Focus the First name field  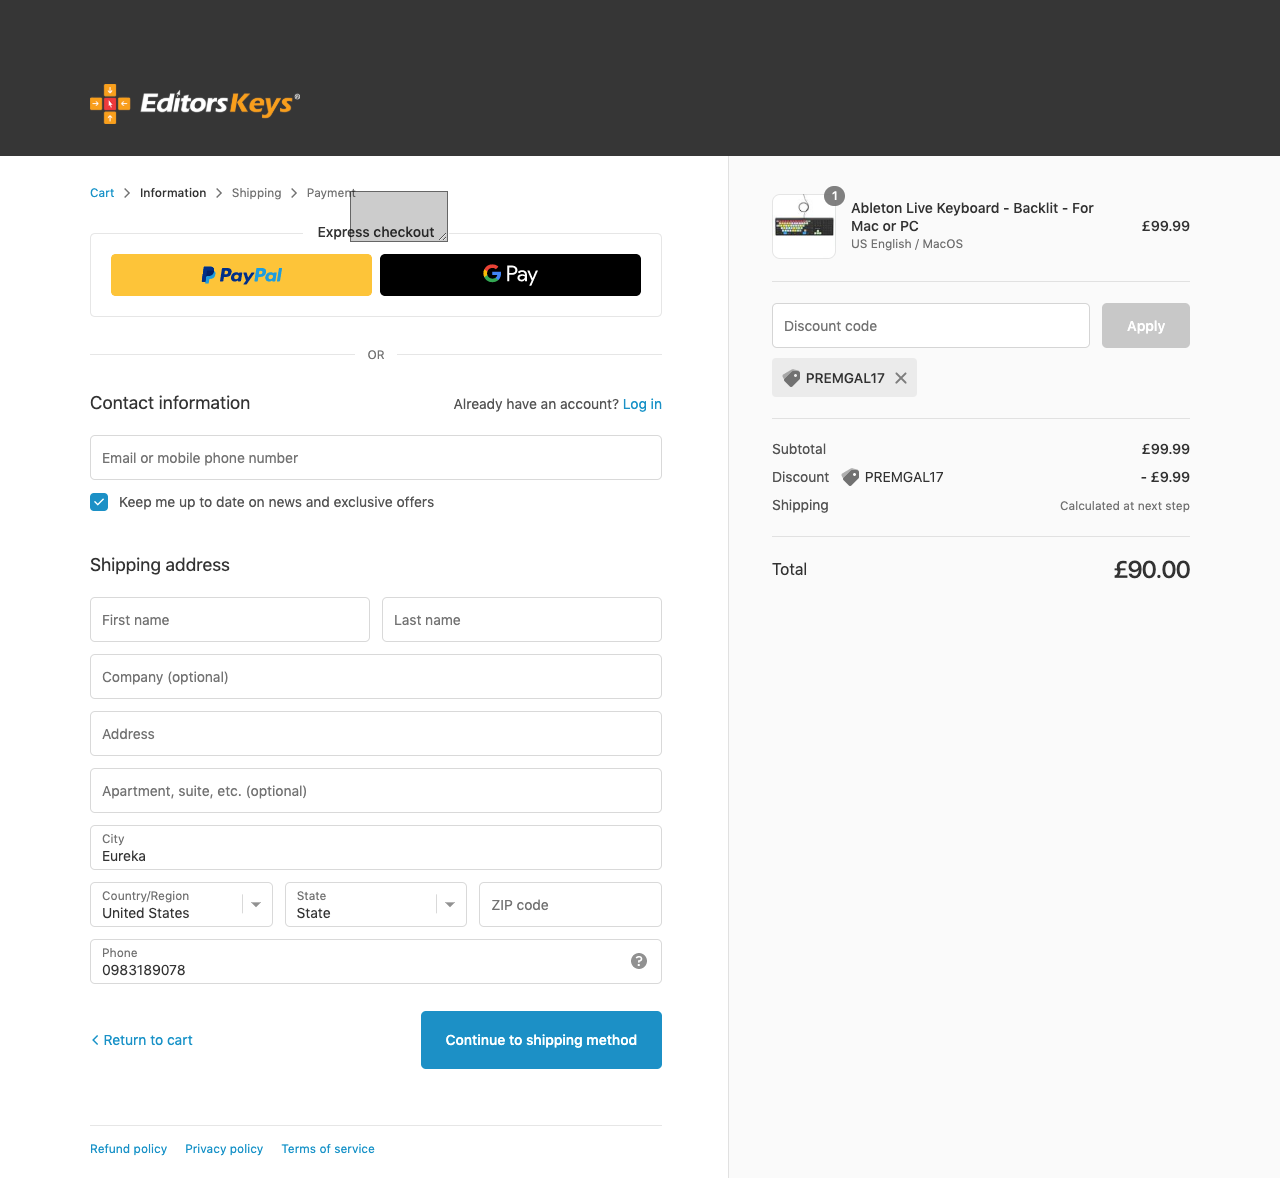(x=230, y=620)
